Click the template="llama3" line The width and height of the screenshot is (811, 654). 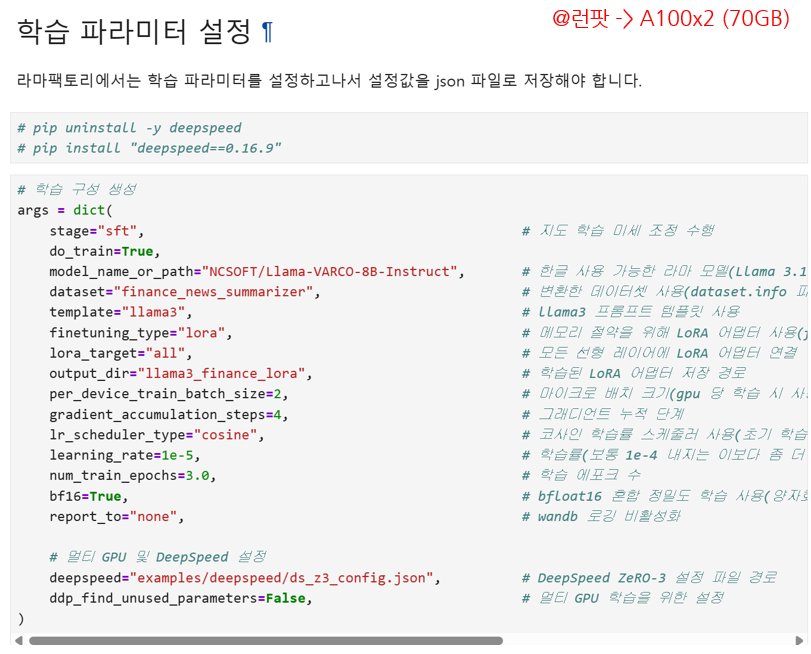[x=121, y=312]
